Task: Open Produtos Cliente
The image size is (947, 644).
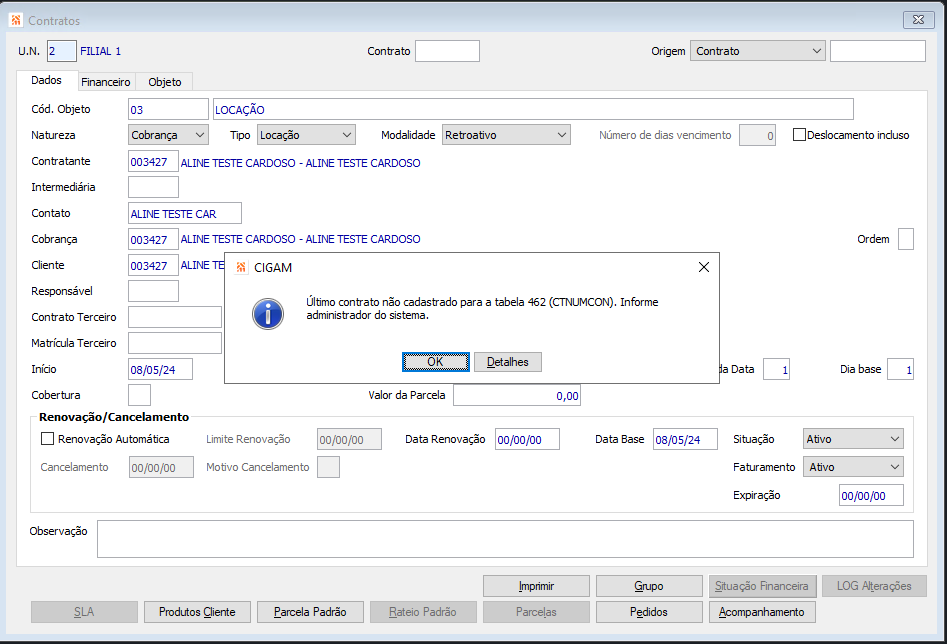Action: coord(197,611)
